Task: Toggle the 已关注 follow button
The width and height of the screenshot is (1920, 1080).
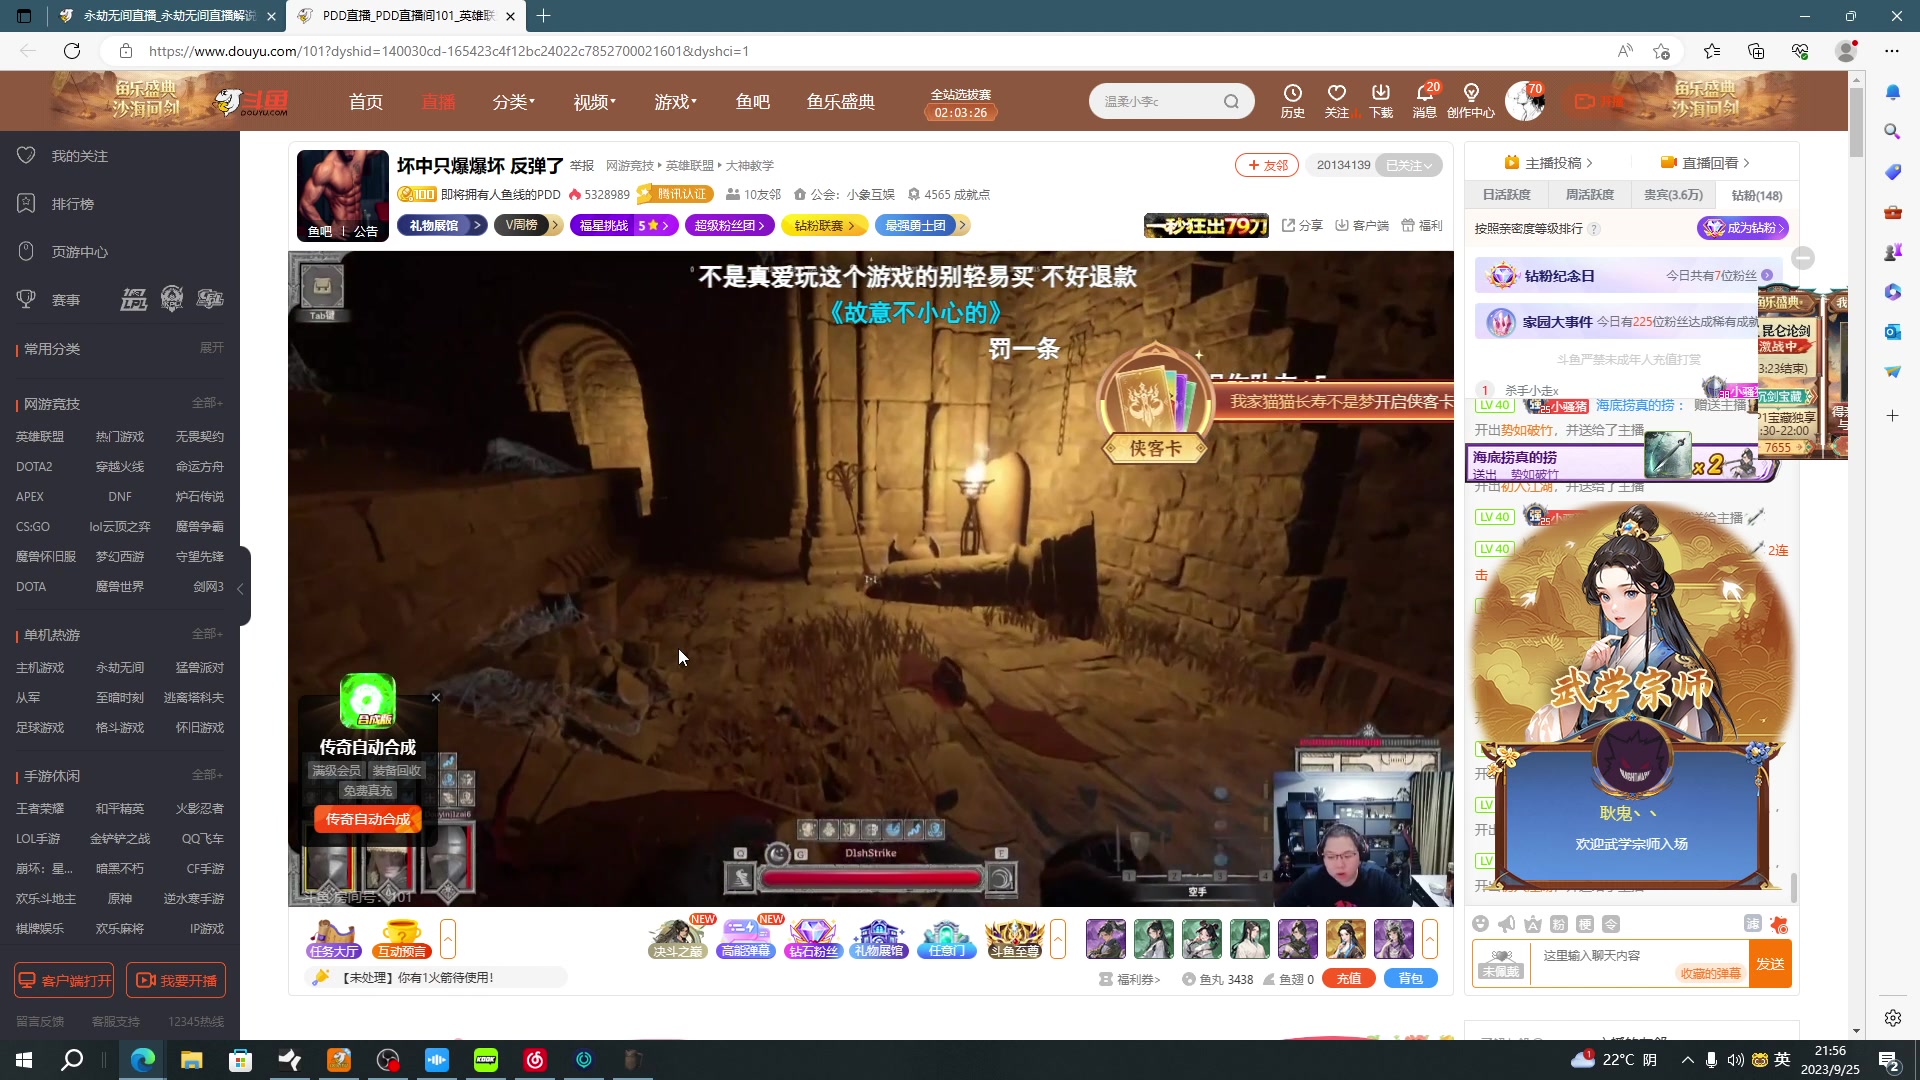Action: click(x=1409, y=165)
